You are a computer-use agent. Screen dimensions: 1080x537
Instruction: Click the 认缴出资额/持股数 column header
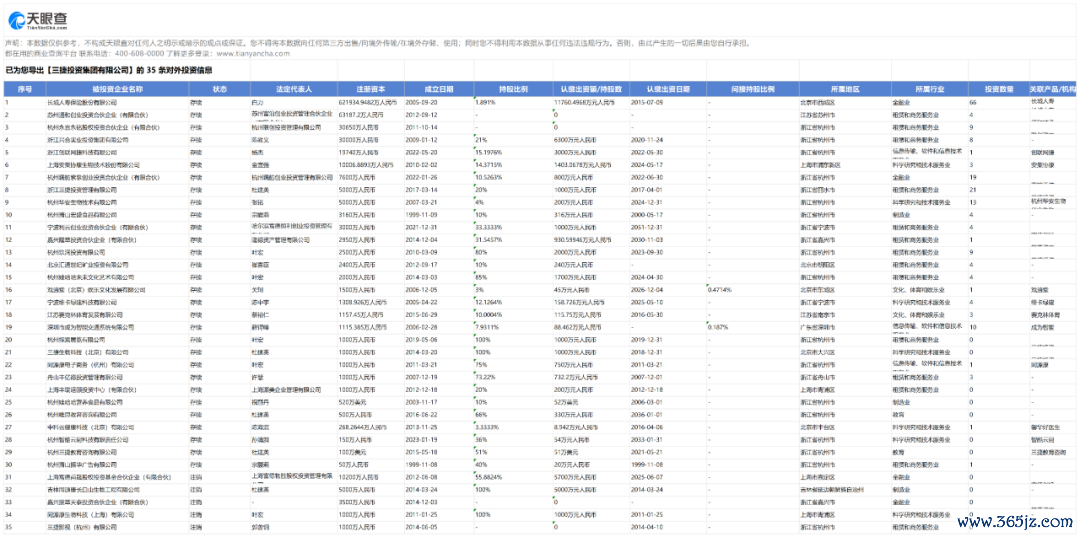(x=591, y=90)
